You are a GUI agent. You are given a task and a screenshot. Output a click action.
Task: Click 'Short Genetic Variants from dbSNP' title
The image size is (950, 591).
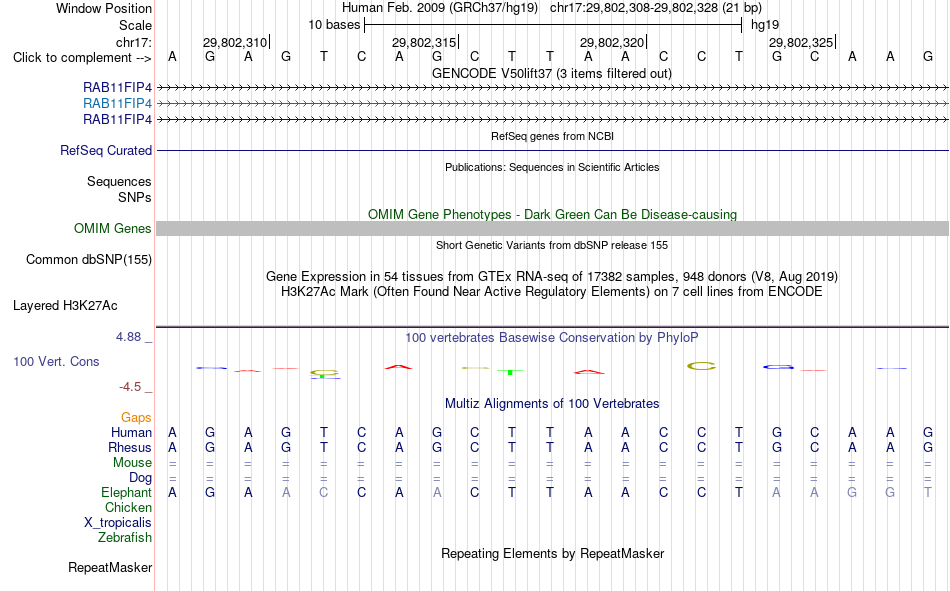click(x=552, y=245)
